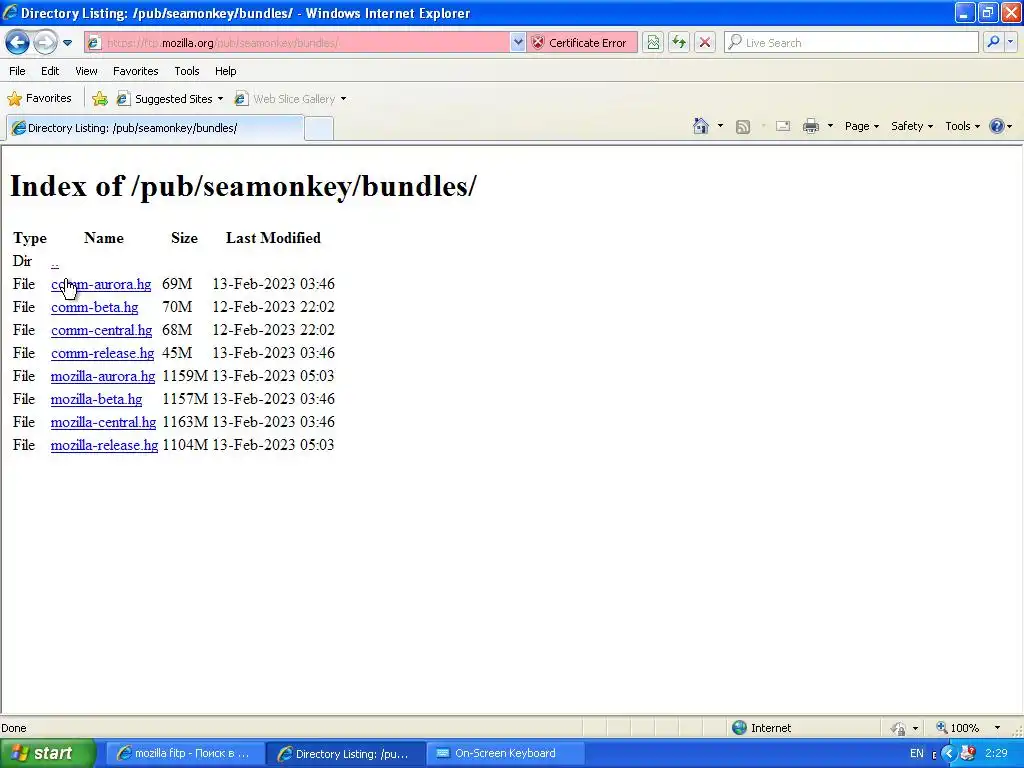The image size is (1024, 768).
Task: Expand the address bar autocomplete dropdown
Action: 518,42
